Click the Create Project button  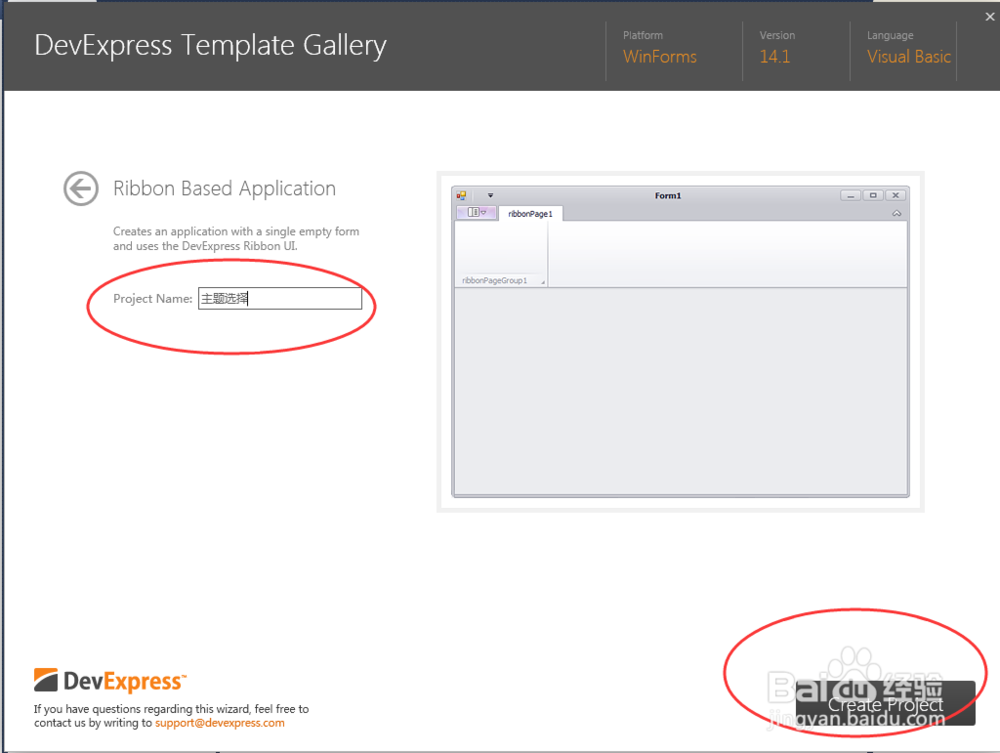pyautogui.click(x=885, y=703)
